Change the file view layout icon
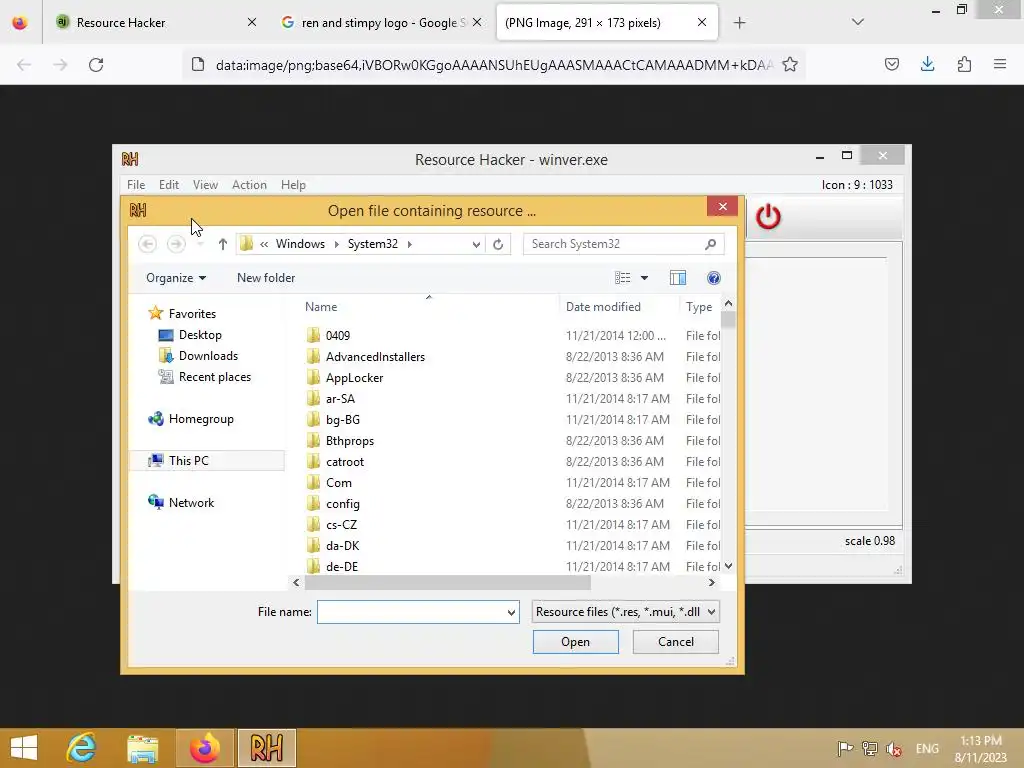 click(x=622, y=278)
